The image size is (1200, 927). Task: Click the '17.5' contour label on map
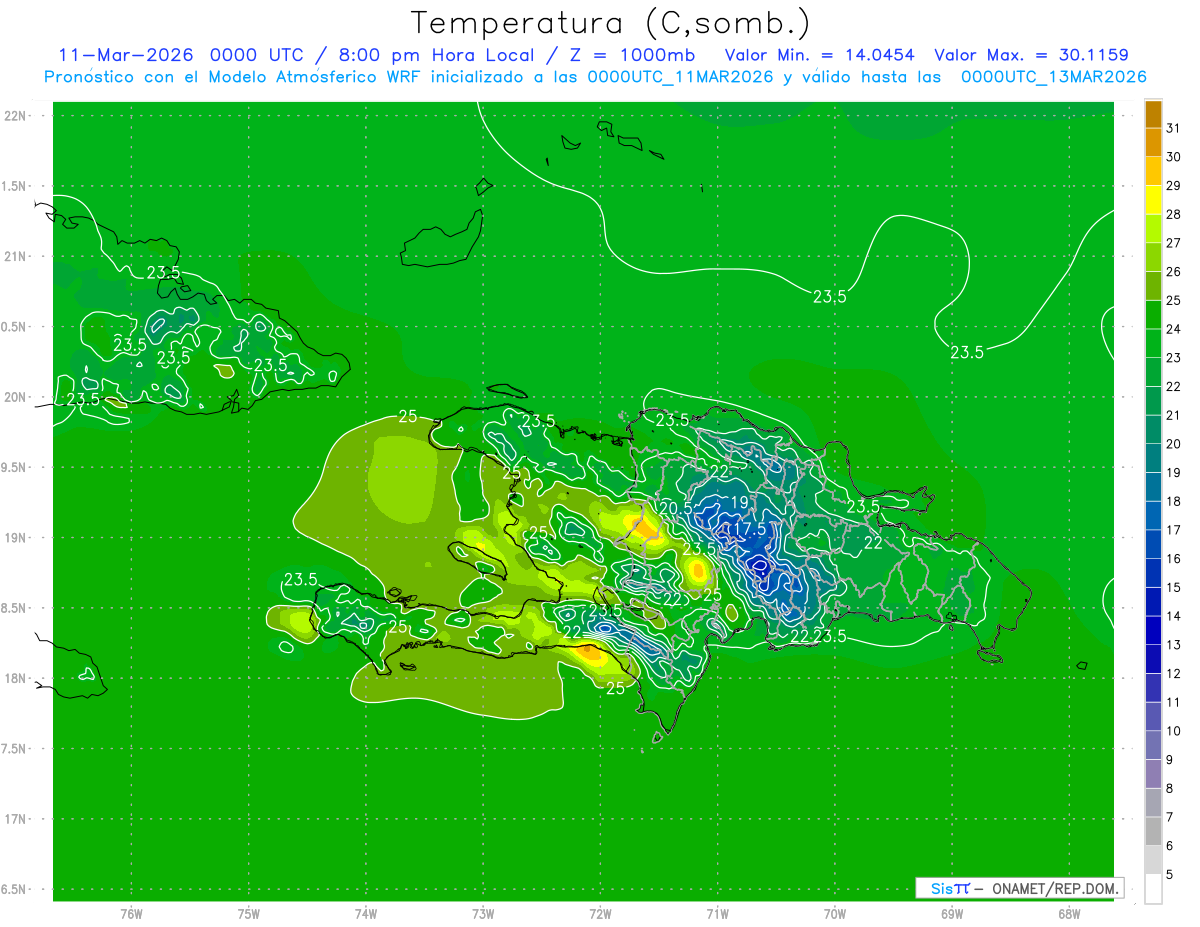pyautogui.click(x=750, y=528)
